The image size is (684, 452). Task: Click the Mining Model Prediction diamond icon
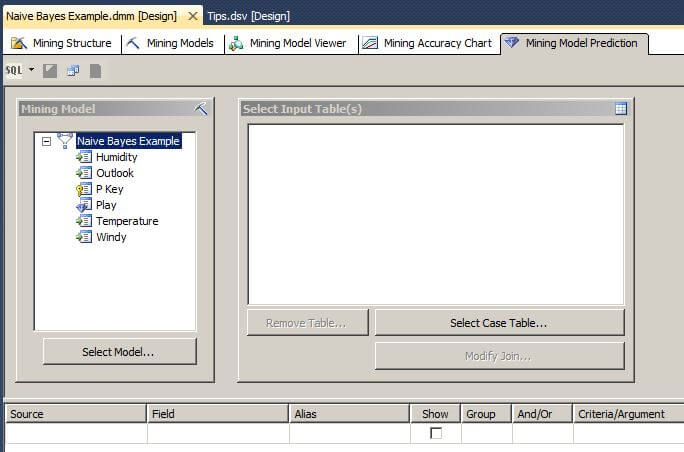[512, 42]
